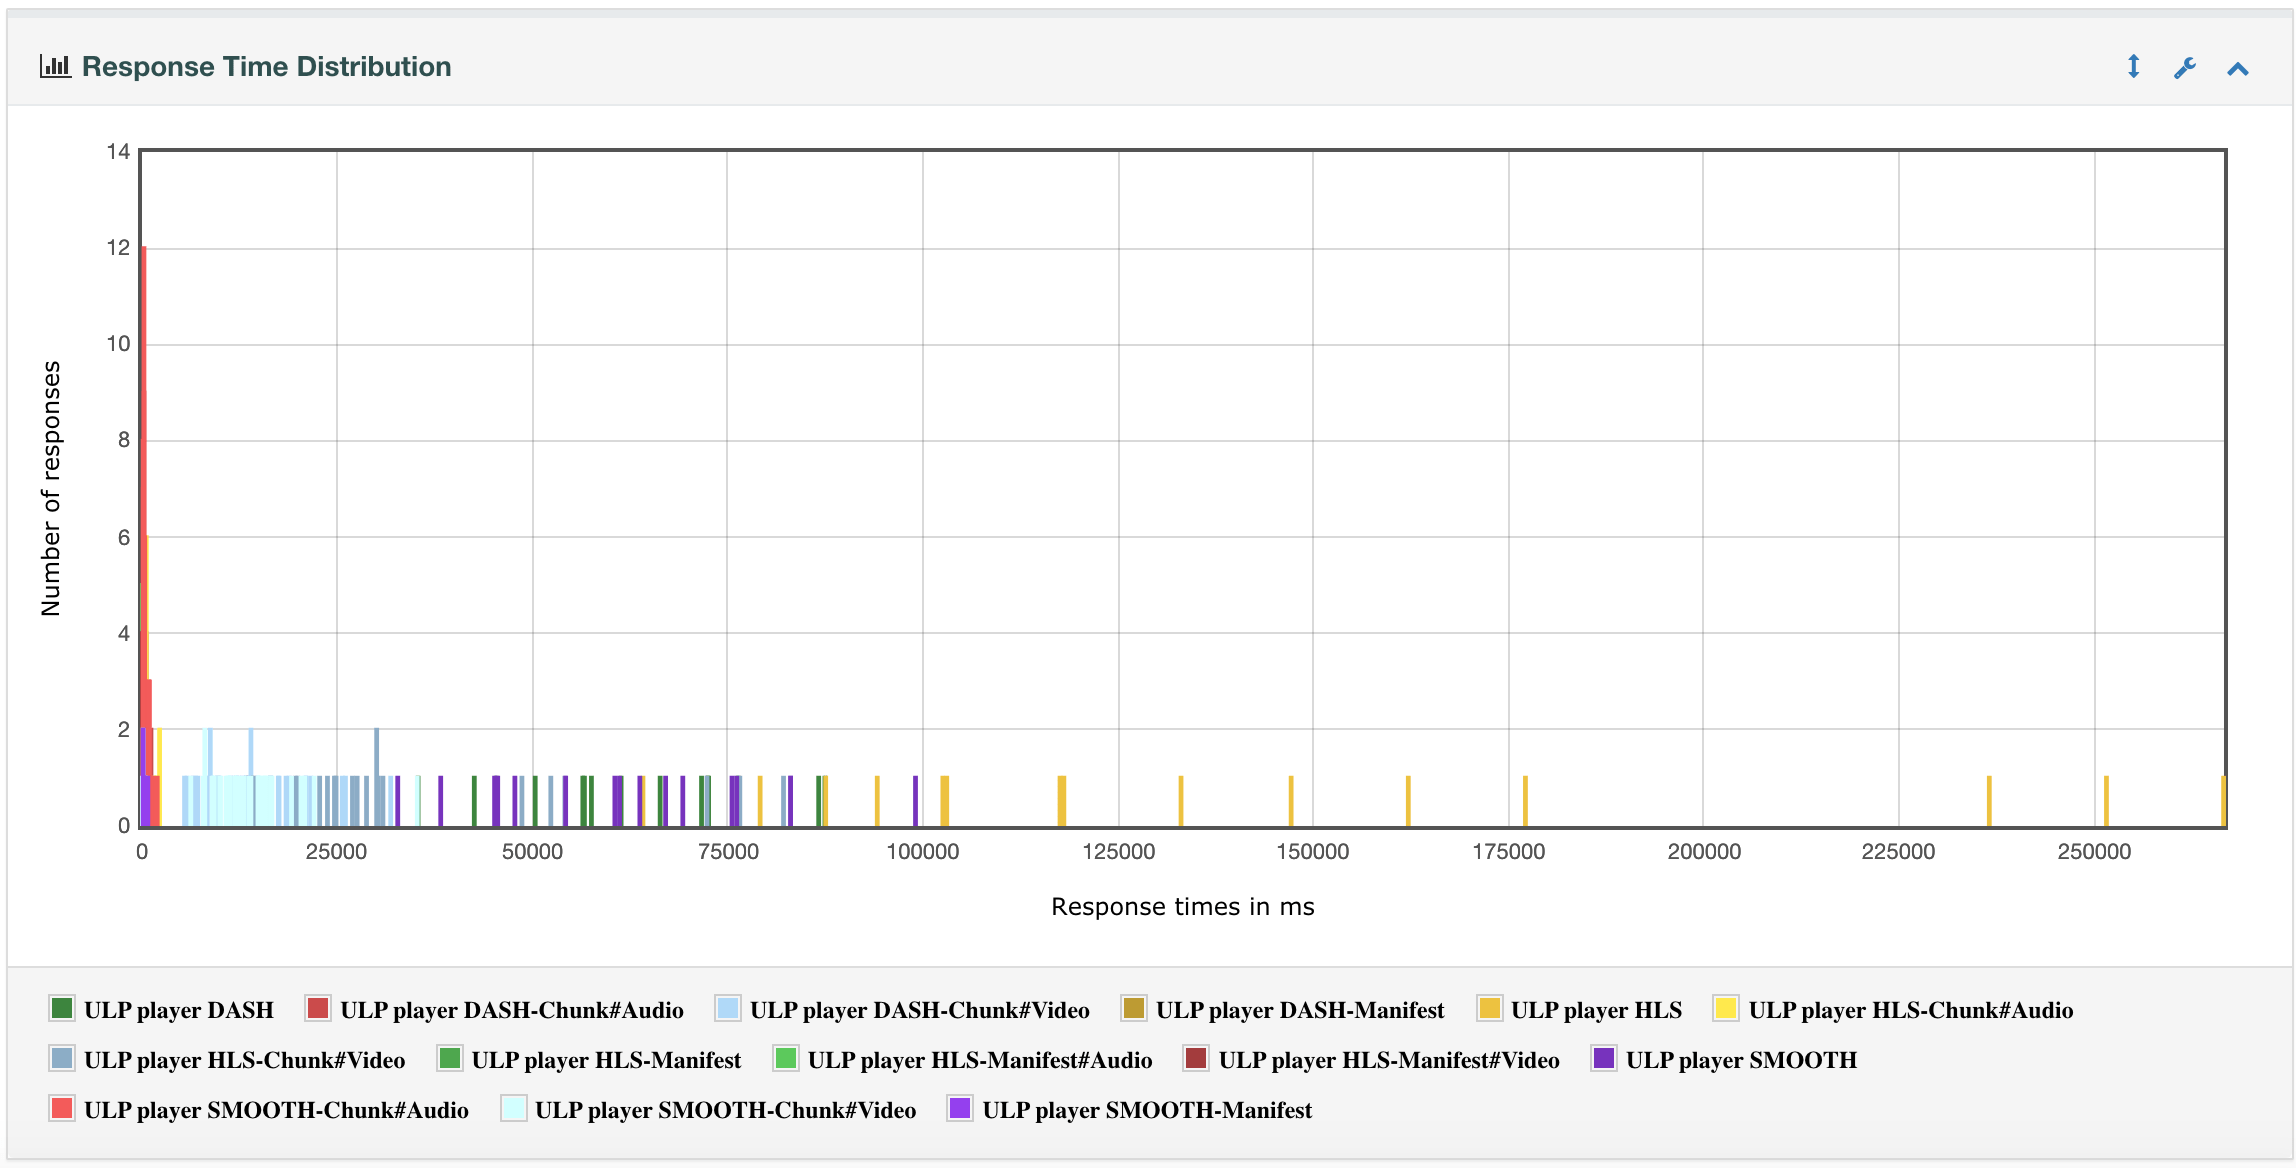
Task: Click the 'ULP player HLS-Manifest' legend label
Action: 607,1060
